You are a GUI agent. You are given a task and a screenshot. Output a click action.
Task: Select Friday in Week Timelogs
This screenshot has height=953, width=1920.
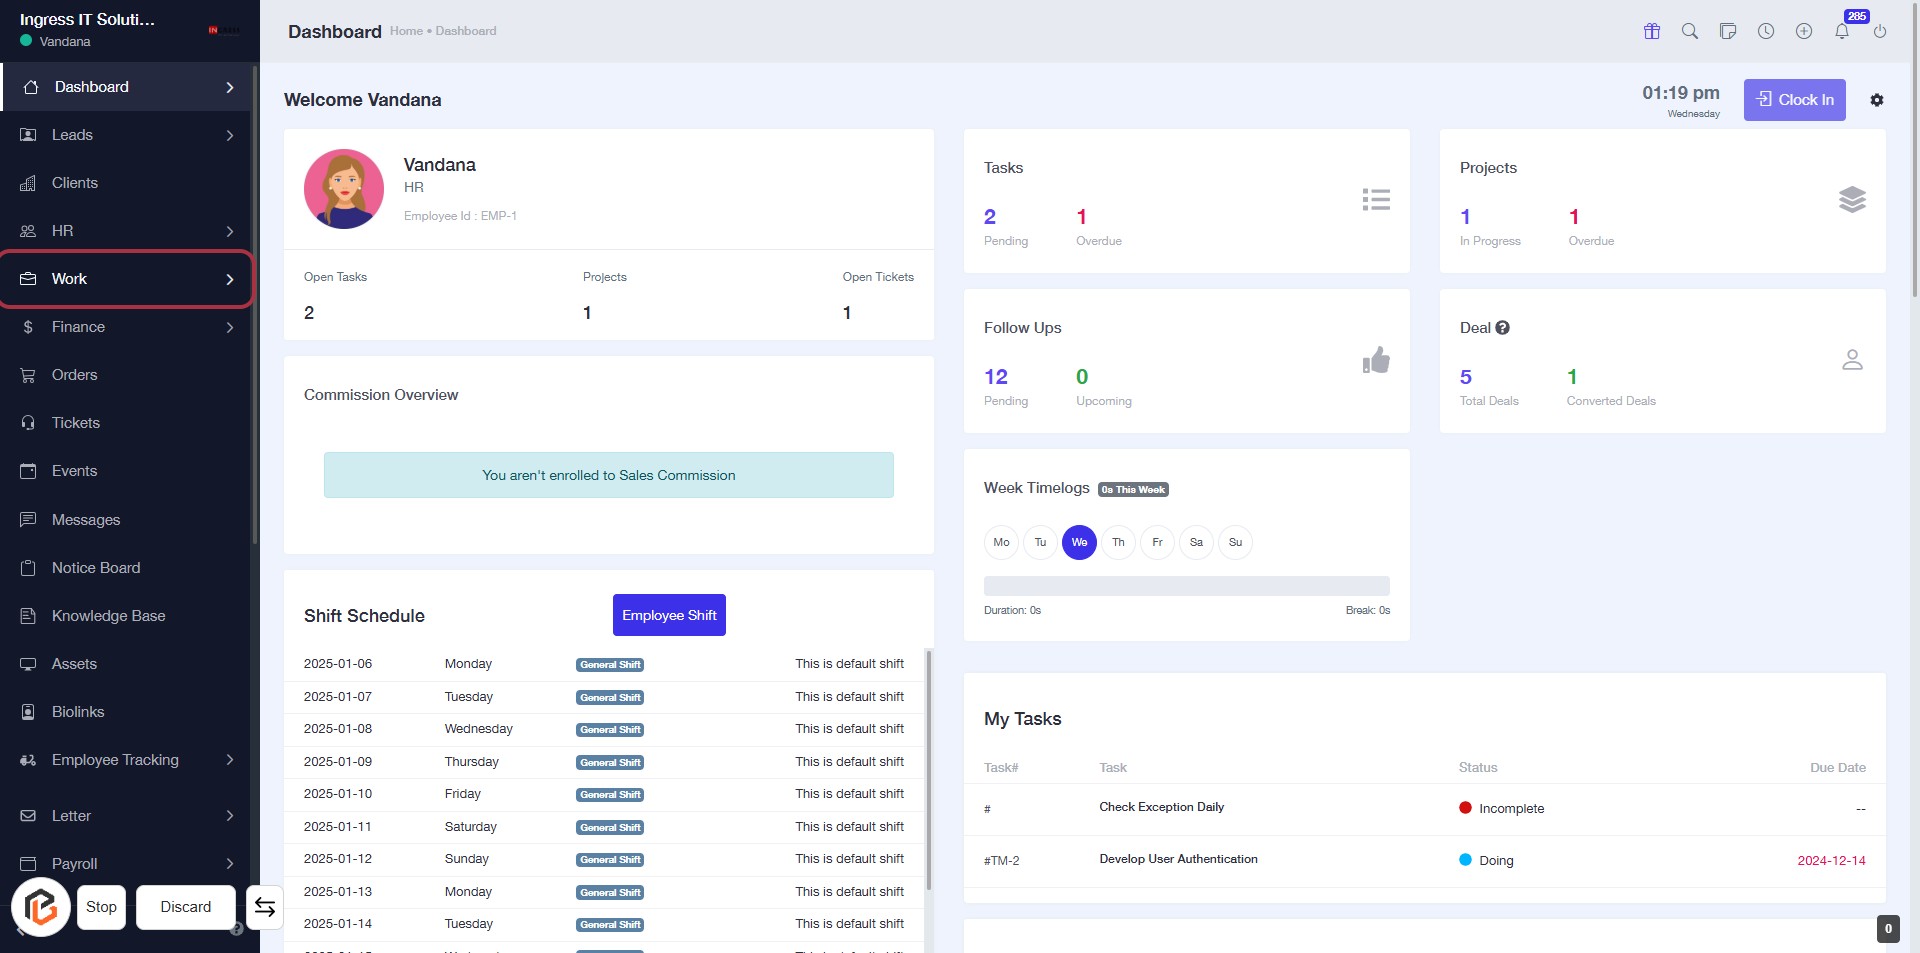coord(1157,542)
